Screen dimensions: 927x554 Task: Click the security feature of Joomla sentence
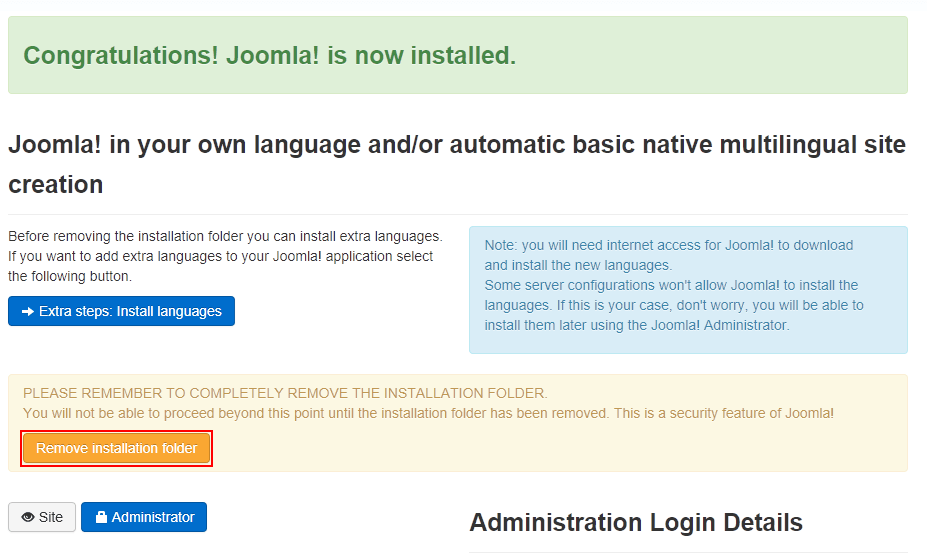click(x=724, y=413)
